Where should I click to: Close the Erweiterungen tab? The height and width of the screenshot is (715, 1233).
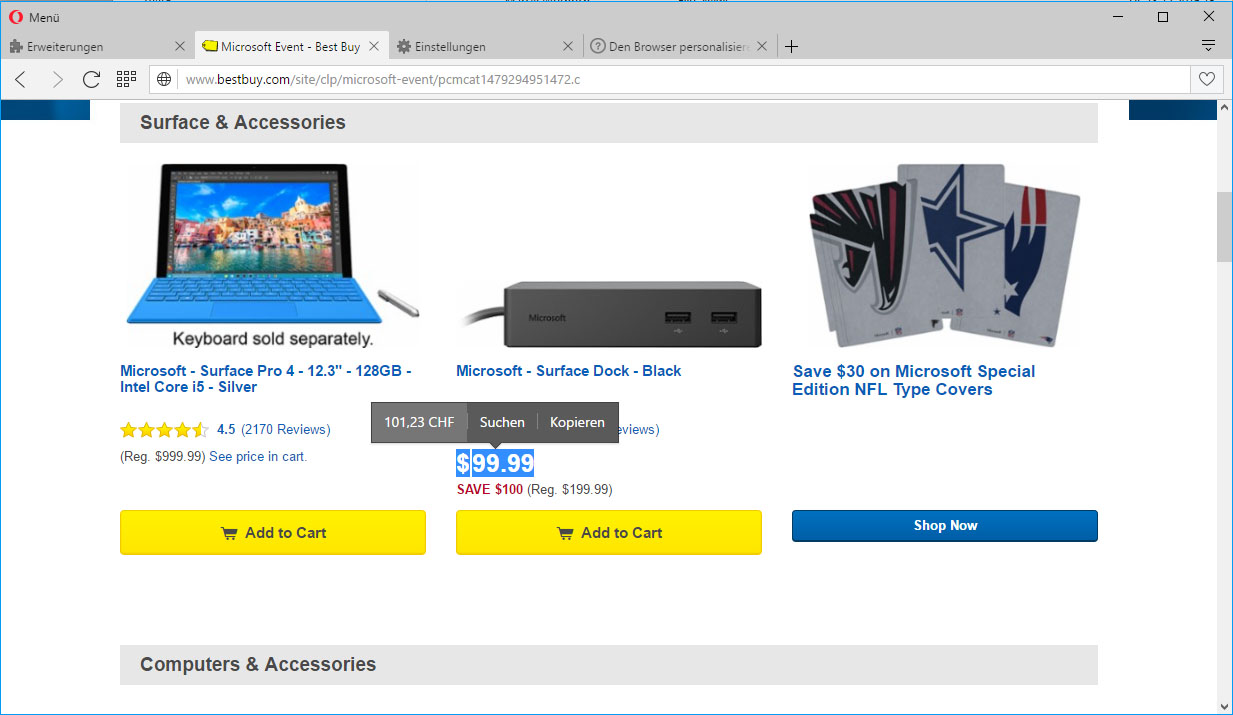(x=180, y=46)
